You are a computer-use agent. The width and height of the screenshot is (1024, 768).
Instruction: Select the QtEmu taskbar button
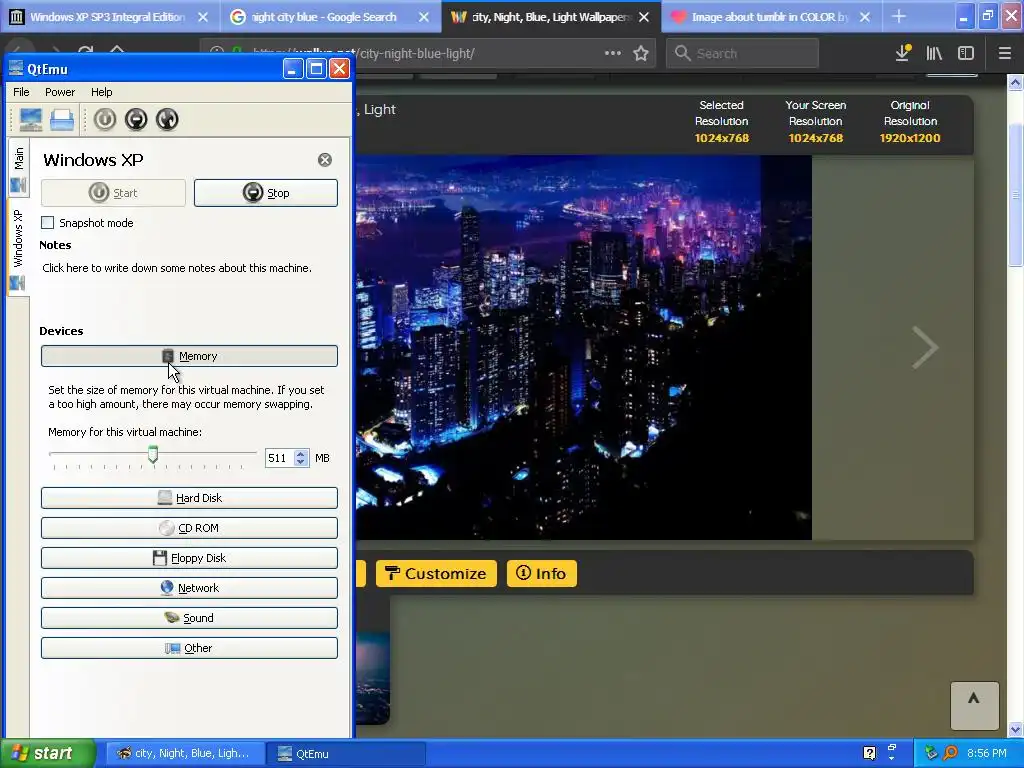pyautogui.click(x=346, y=754)
